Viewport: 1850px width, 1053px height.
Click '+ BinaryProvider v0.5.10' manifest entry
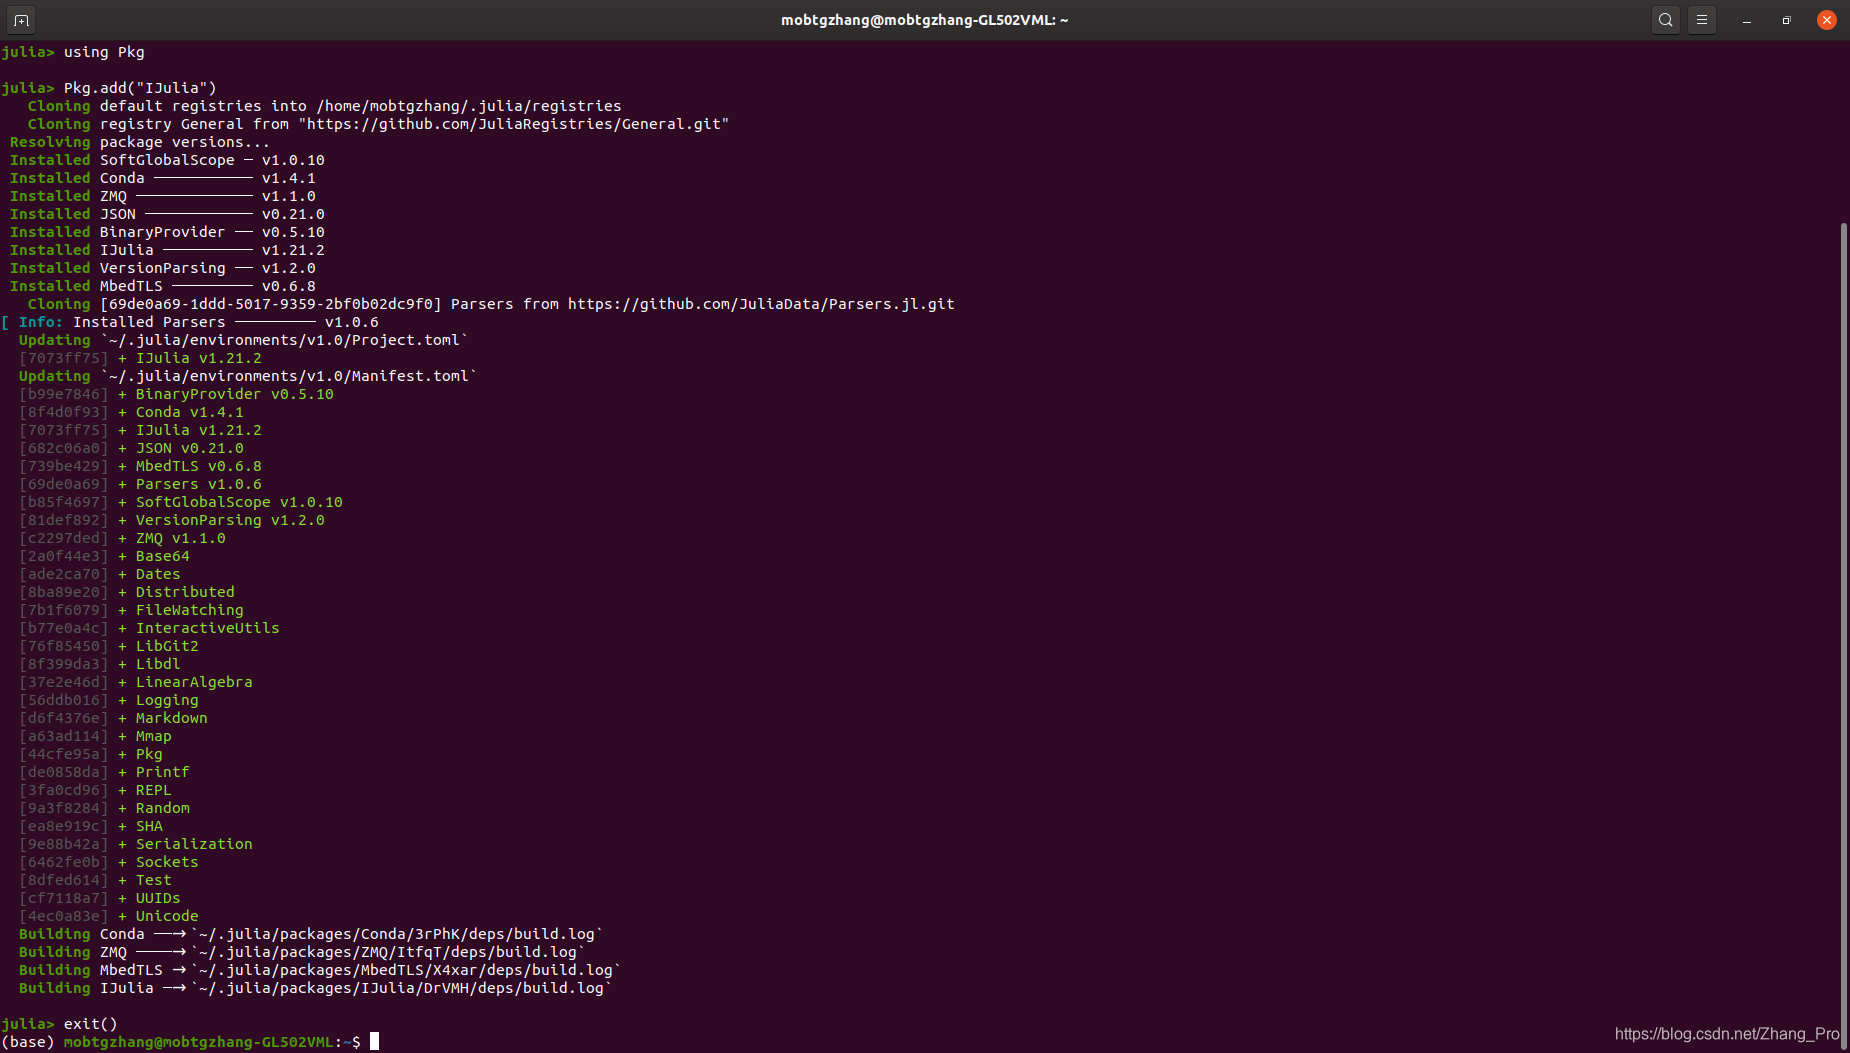(226, 394)
